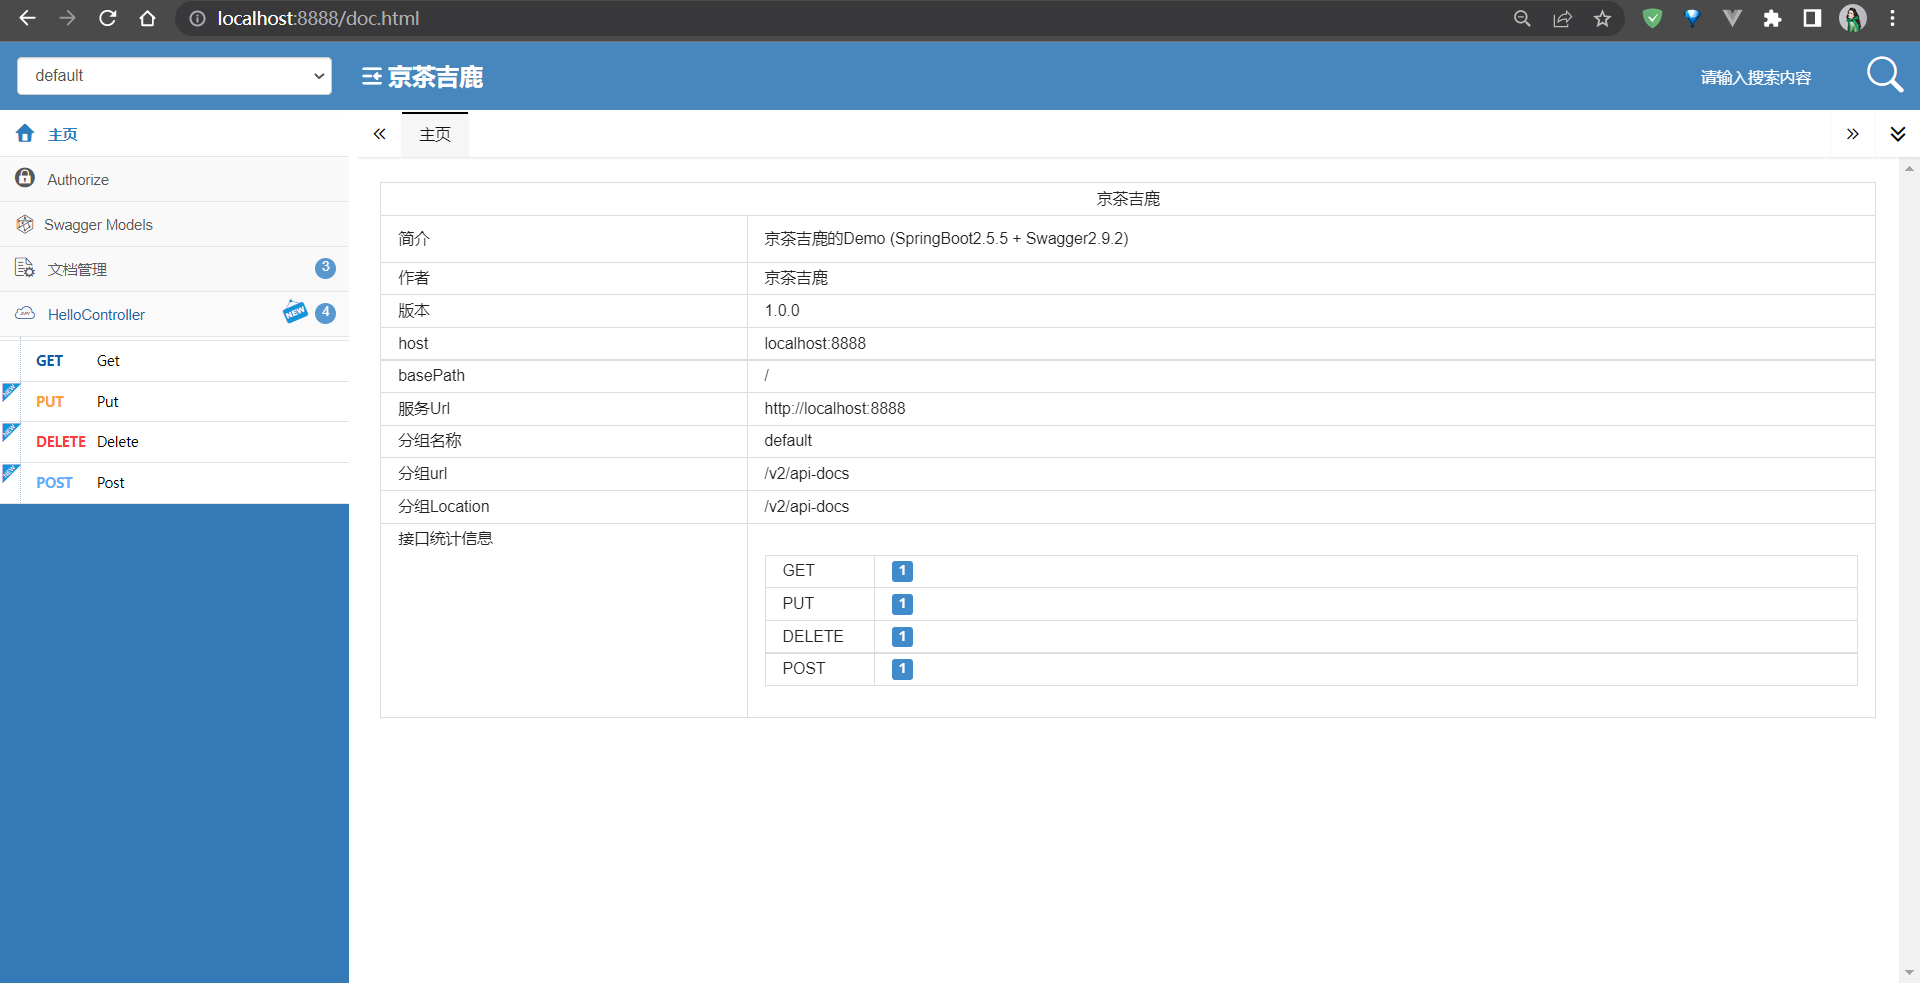Click the search magnifier icon in the header
The image size is (1920, 983).
(1885, 75)
